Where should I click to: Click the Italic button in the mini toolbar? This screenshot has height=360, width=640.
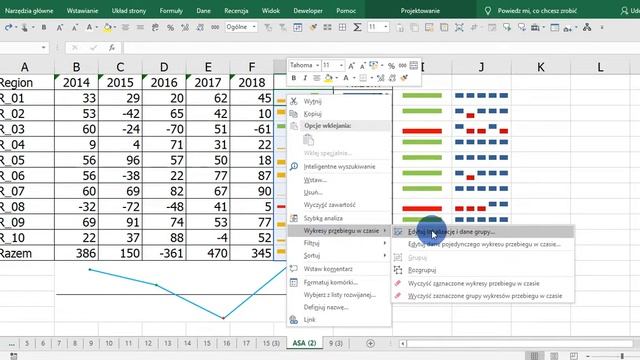(305, 78)
